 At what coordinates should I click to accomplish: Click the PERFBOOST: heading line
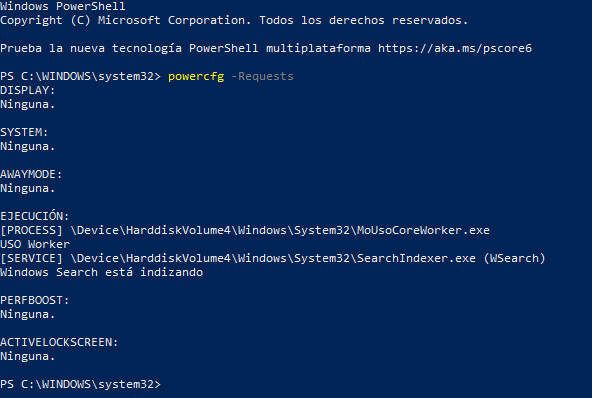point(35,300)
